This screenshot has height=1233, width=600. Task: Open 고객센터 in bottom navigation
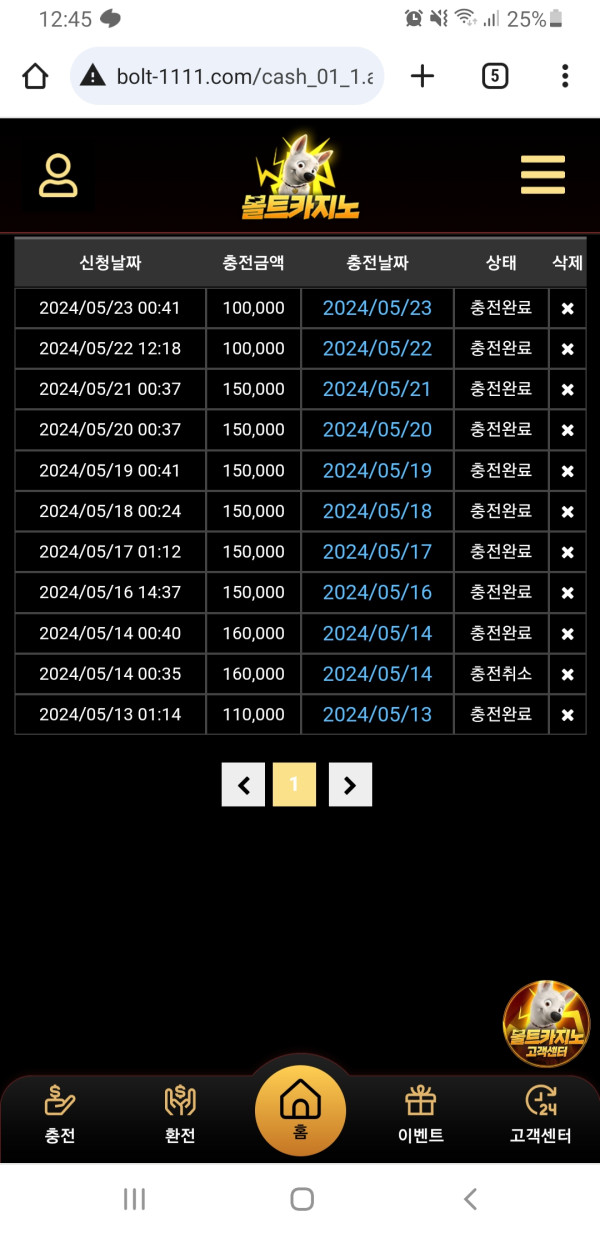(x=540, y=1113)
